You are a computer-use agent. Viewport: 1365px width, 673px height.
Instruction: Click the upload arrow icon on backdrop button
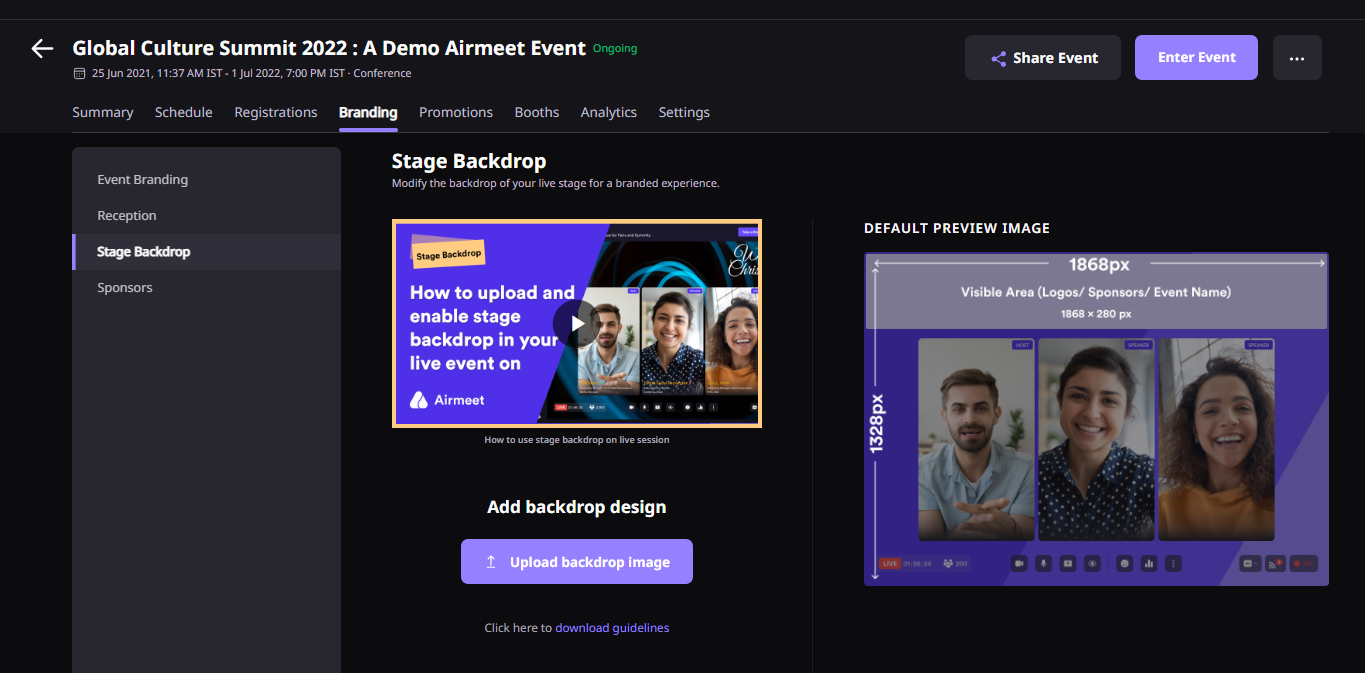pos(491,562)
